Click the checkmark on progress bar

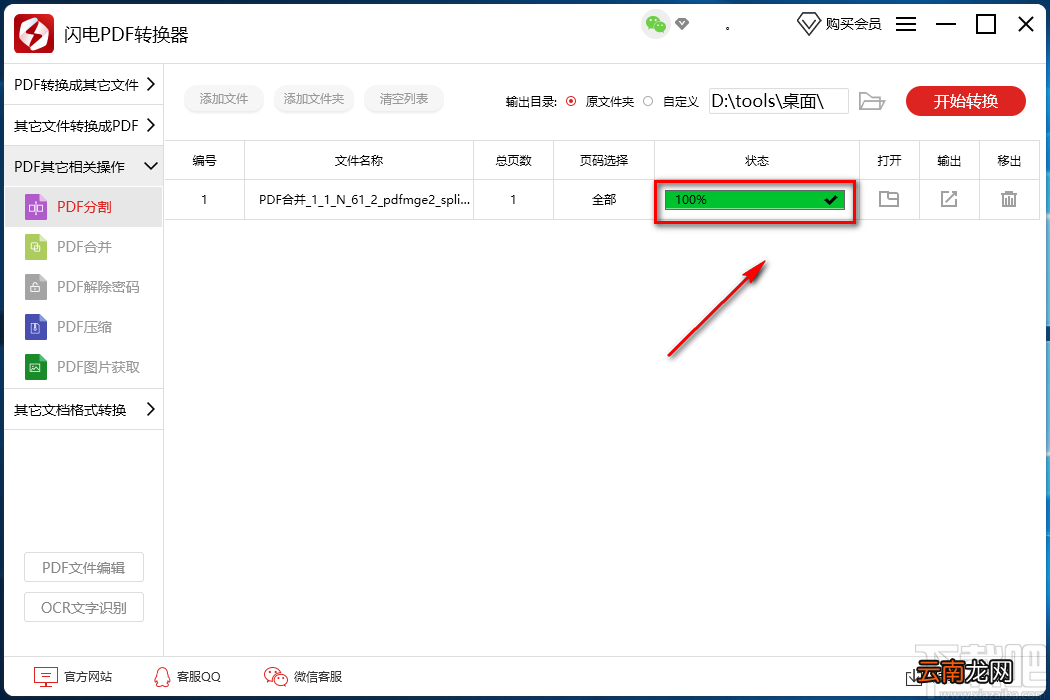(831, 200)
